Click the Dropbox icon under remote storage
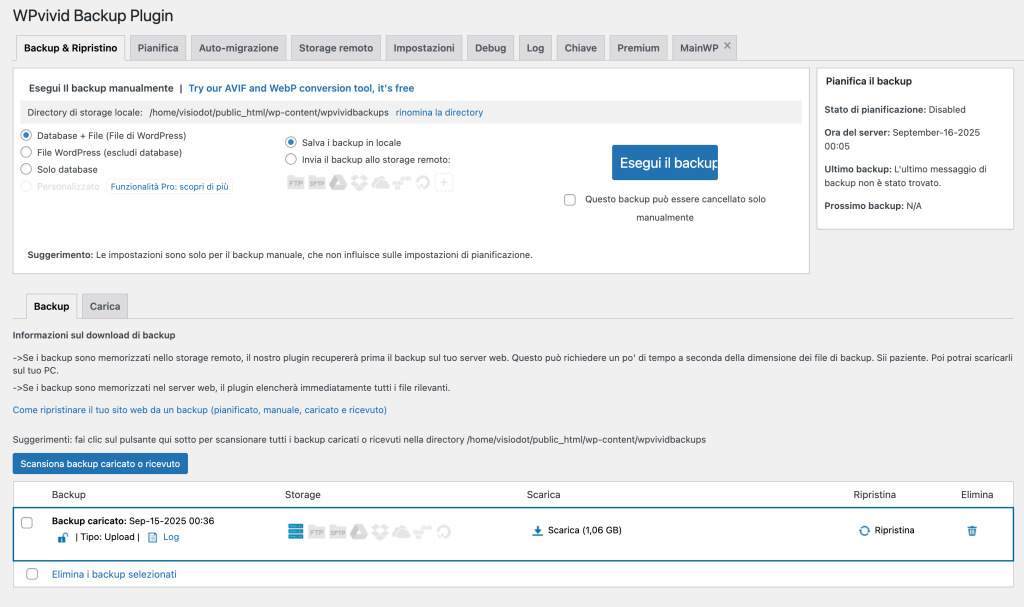The height and width of the screenshot is (607, 1024). (x=359, y=182)
